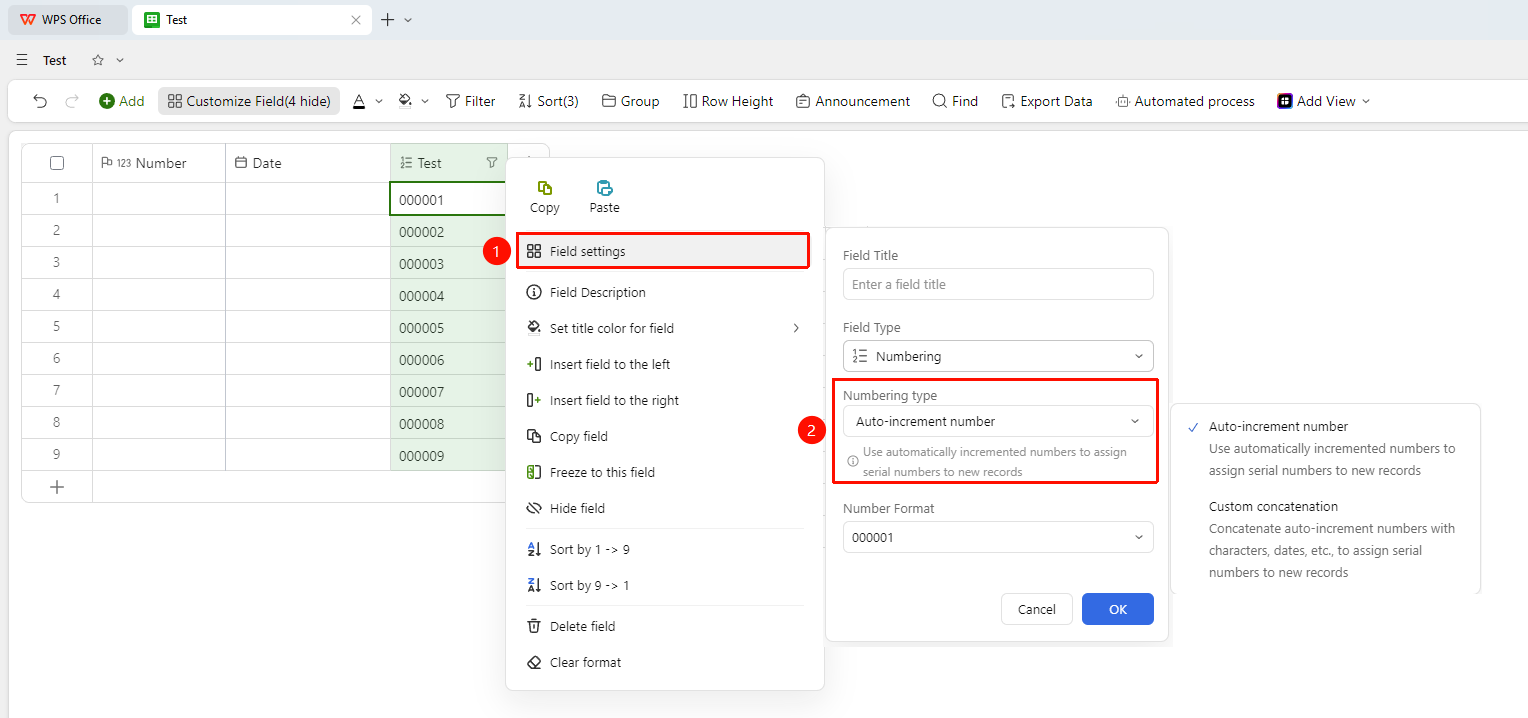1528x718 pixels.
Task: Confirm field settings with OK
Action: pyautogui.click(x=1118, y=609)
